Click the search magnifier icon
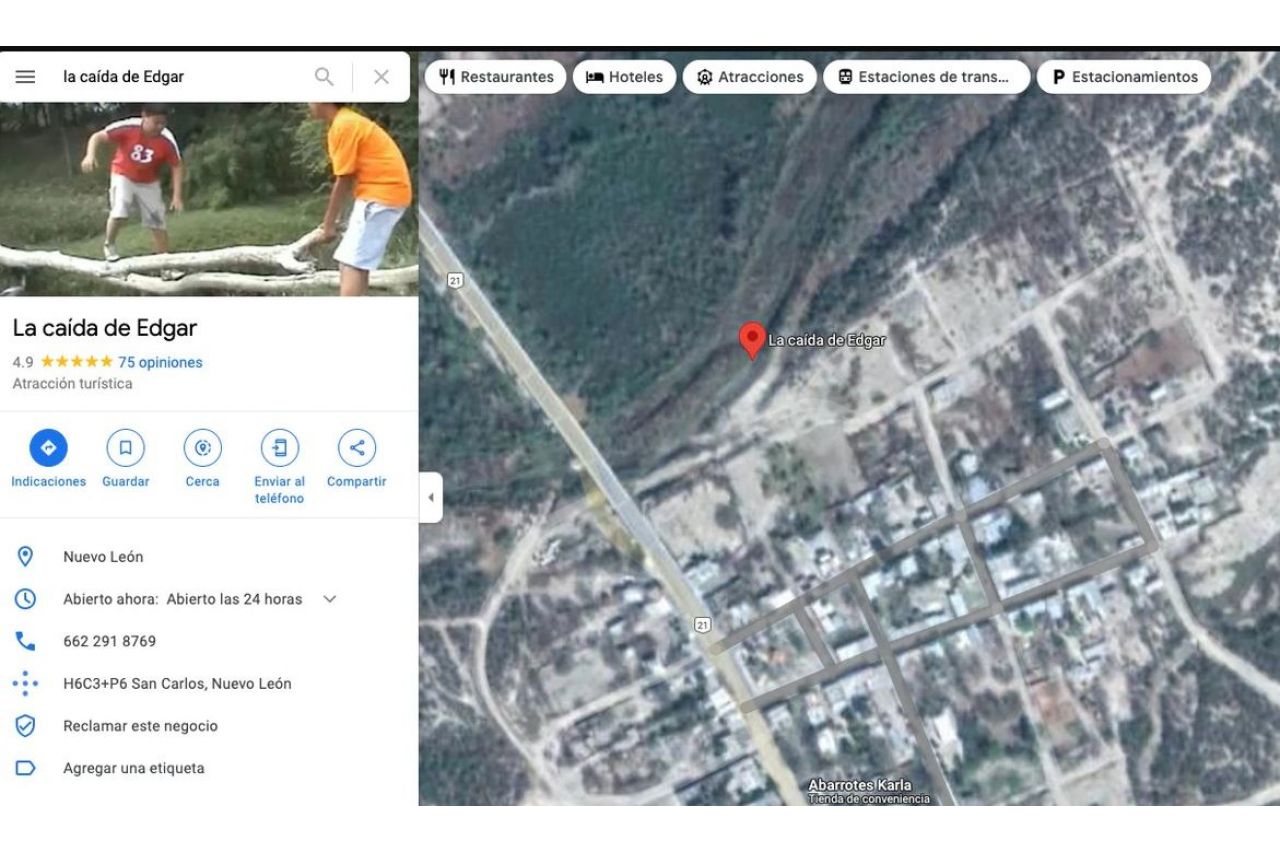 [324, 77]
